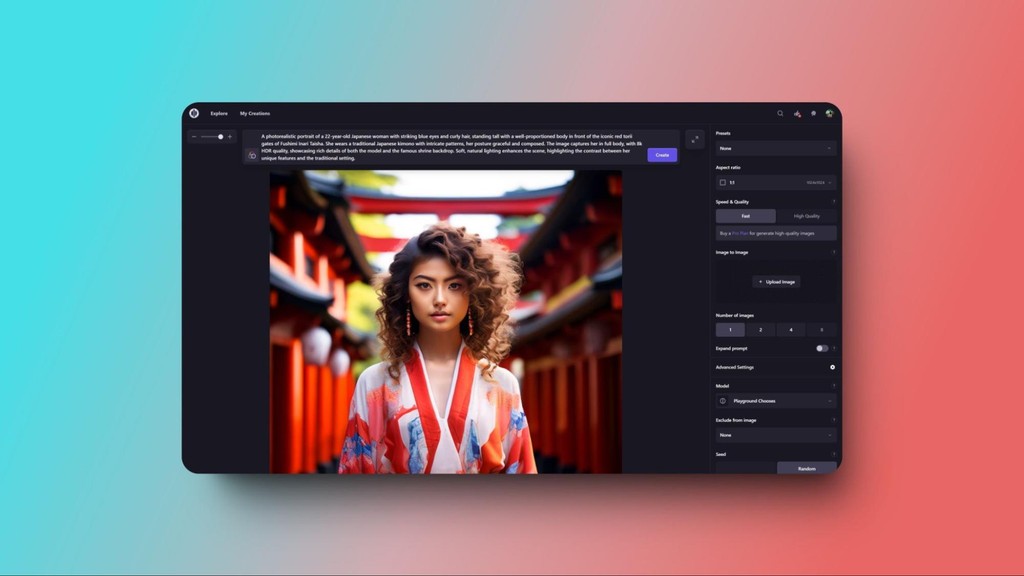Open the Model dropdown labeled Playground Chooses
Screen dimensions: 1024x576
click(x=775, y=400)
